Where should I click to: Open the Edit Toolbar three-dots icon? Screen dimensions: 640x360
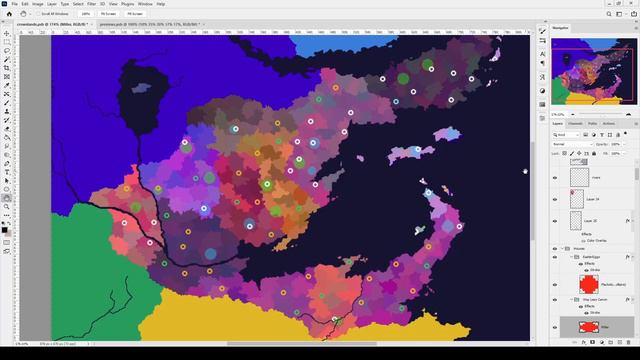[7, 215]
